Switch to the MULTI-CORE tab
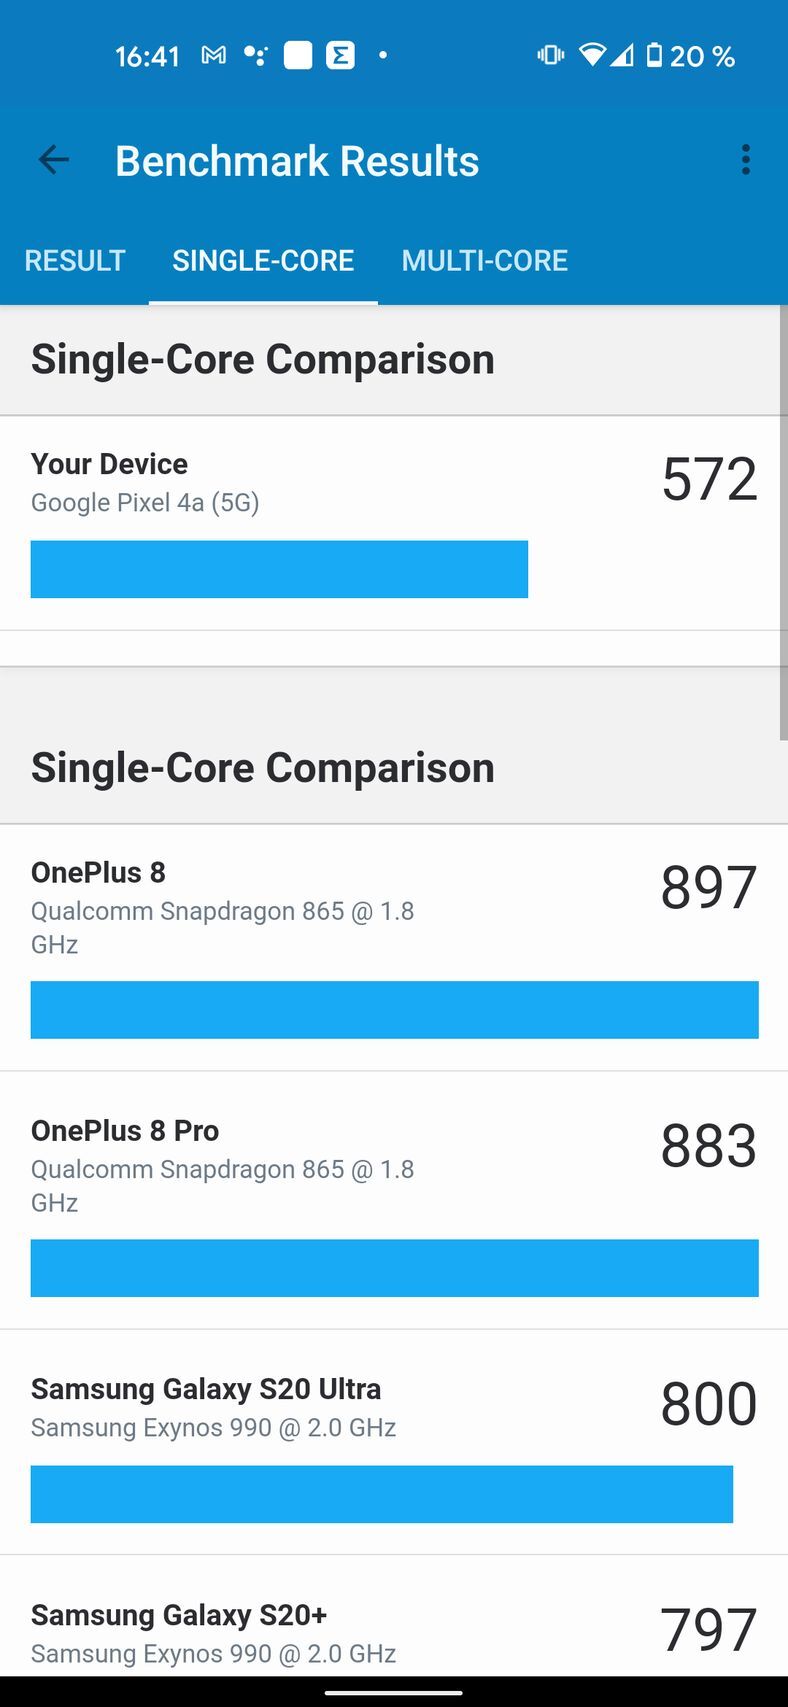Image resolution: width=788 pixels, height=1707 pixels. point(484,261)
